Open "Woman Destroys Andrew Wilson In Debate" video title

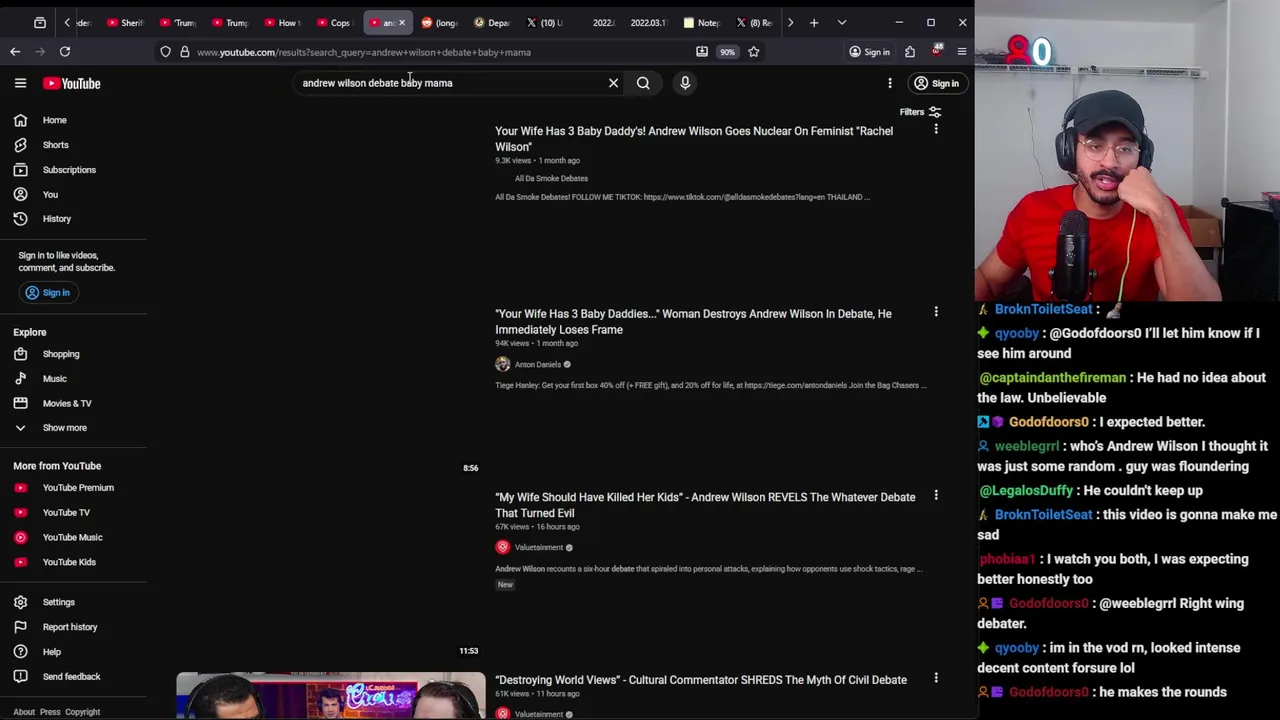(693, 321)
